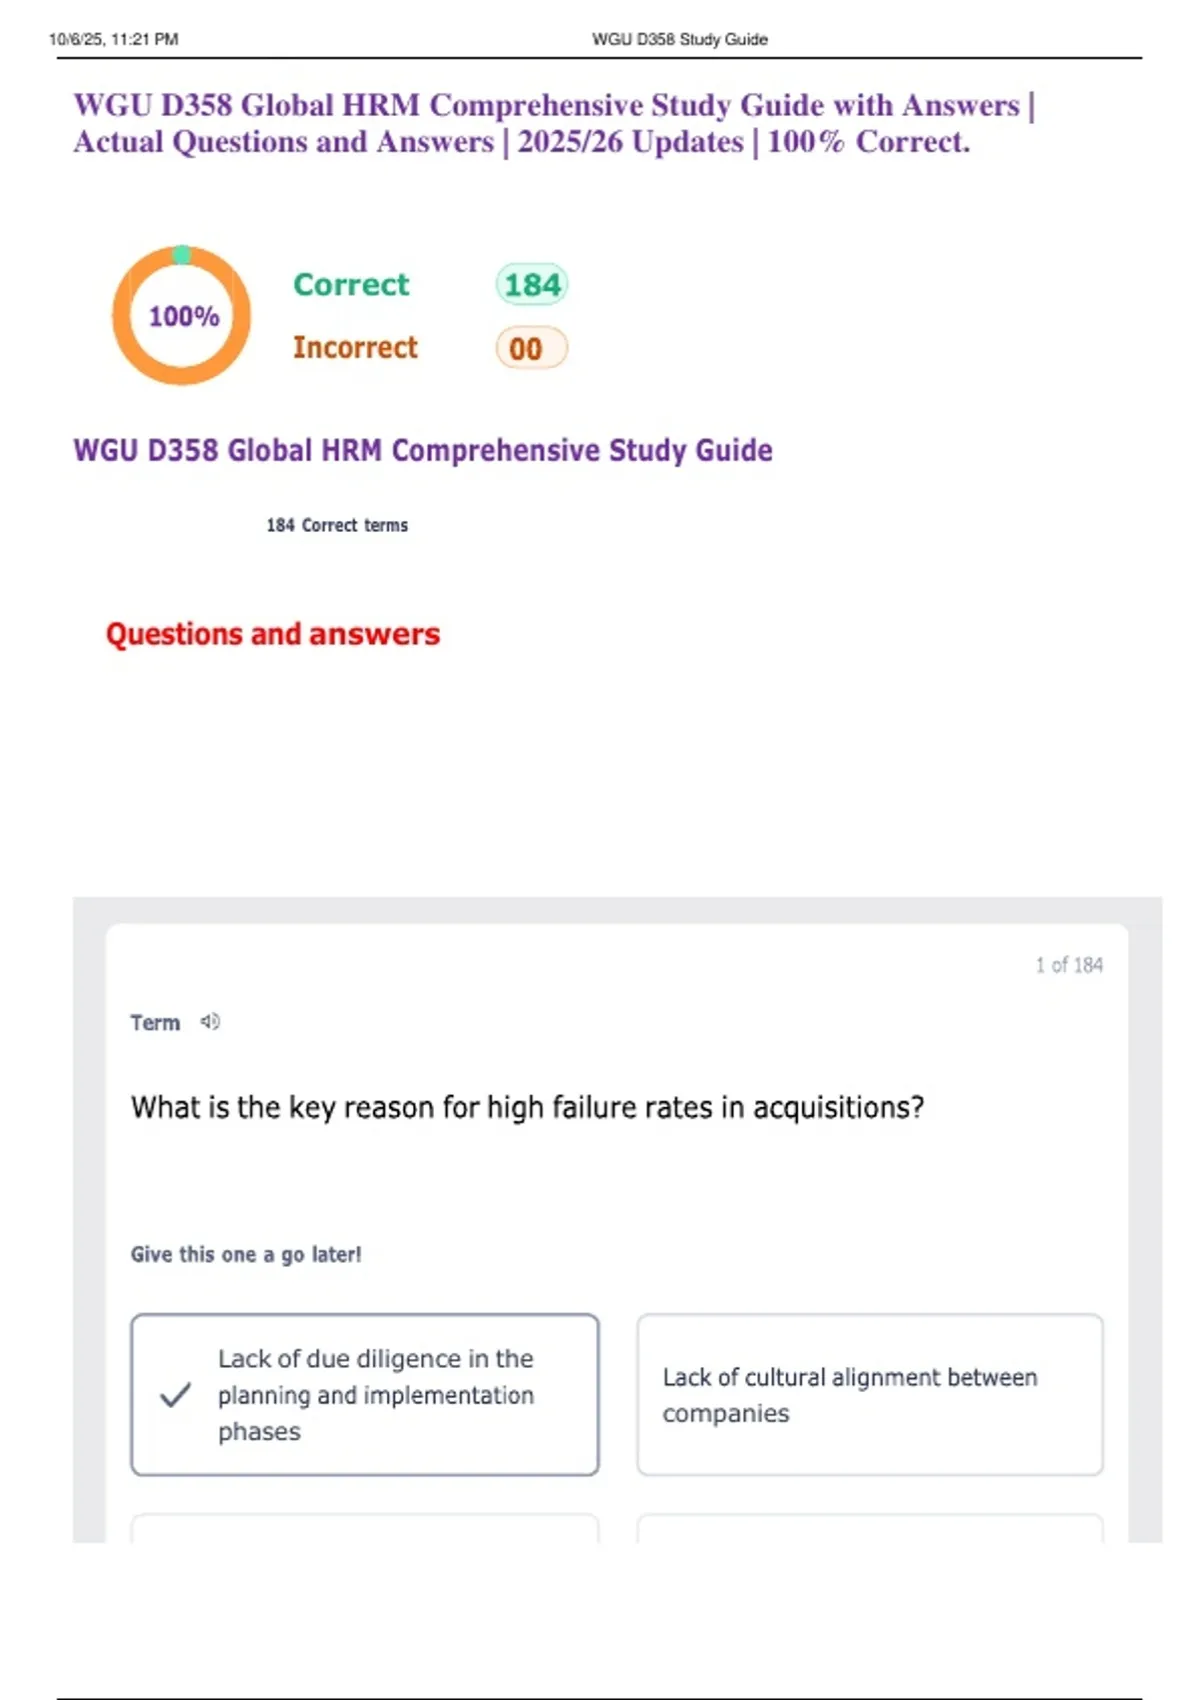The width and height of the screenshot is (1200, 1700).
Task: Click the '1 of 184' question counter
Action: 1069,965
